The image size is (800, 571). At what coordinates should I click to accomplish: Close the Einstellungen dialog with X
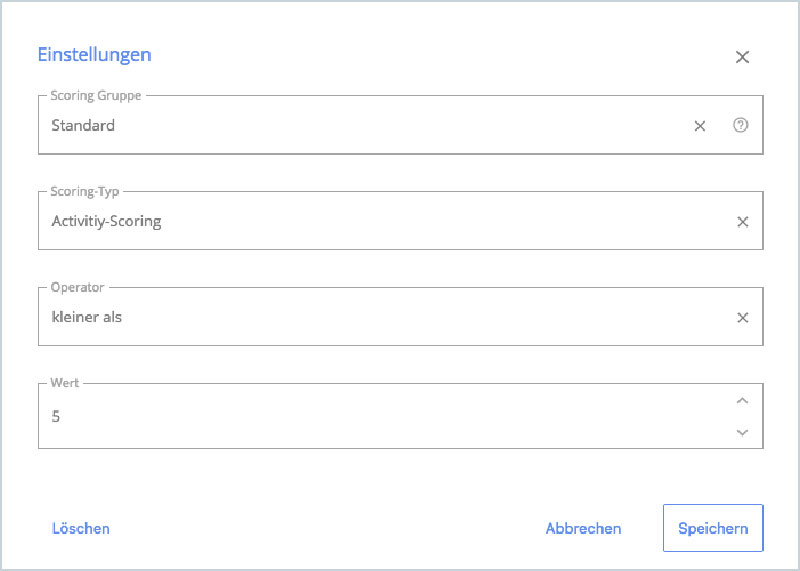coord(742,57)
